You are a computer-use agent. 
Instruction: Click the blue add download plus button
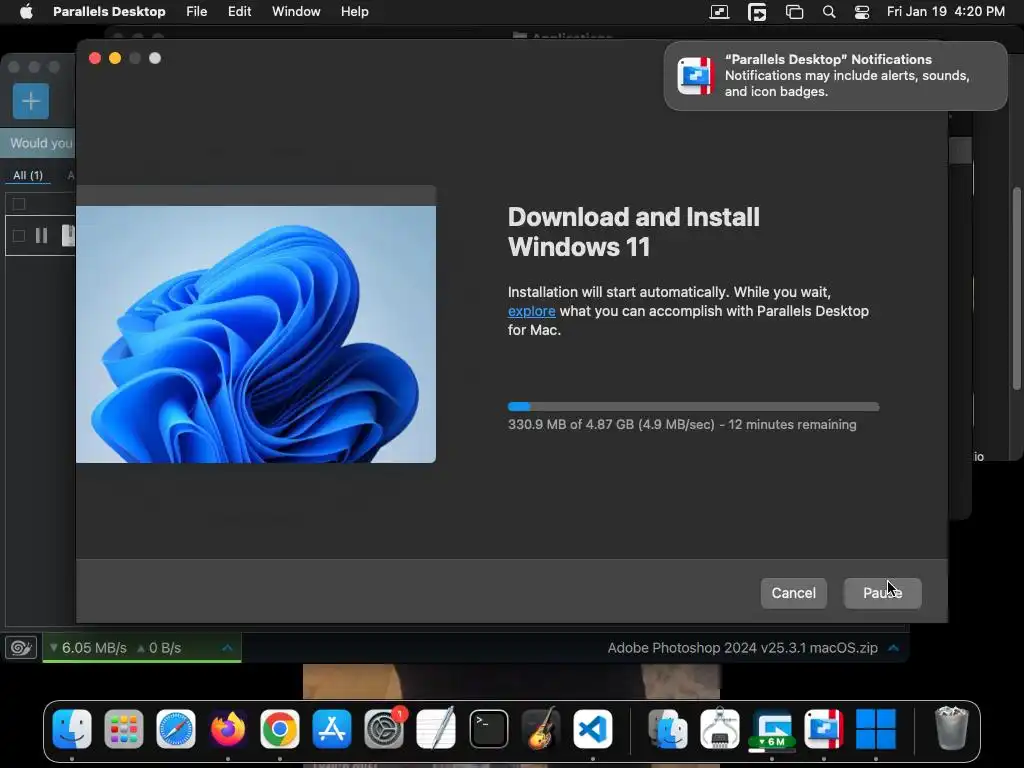point(31,101)
